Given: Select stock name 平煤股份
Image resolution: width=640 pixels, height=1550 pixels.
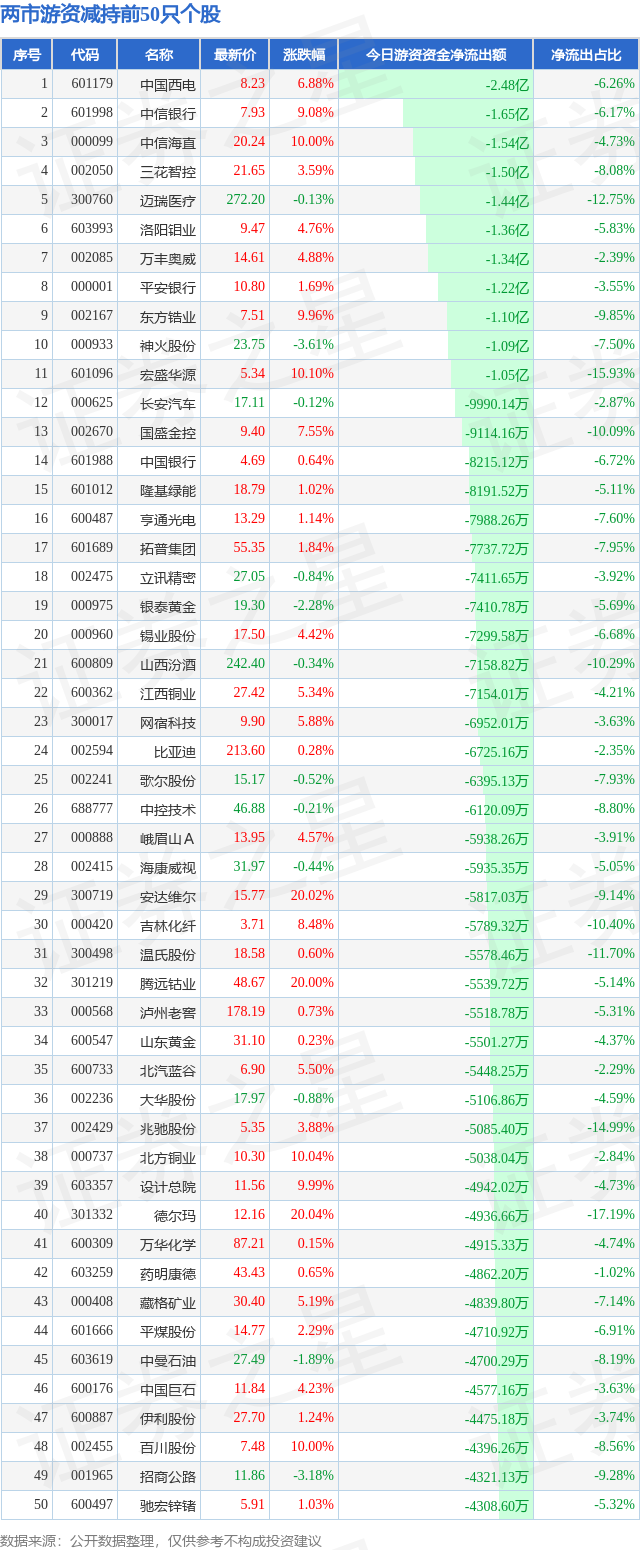Looking at the screenshot, I should (x=168, y=1332).
